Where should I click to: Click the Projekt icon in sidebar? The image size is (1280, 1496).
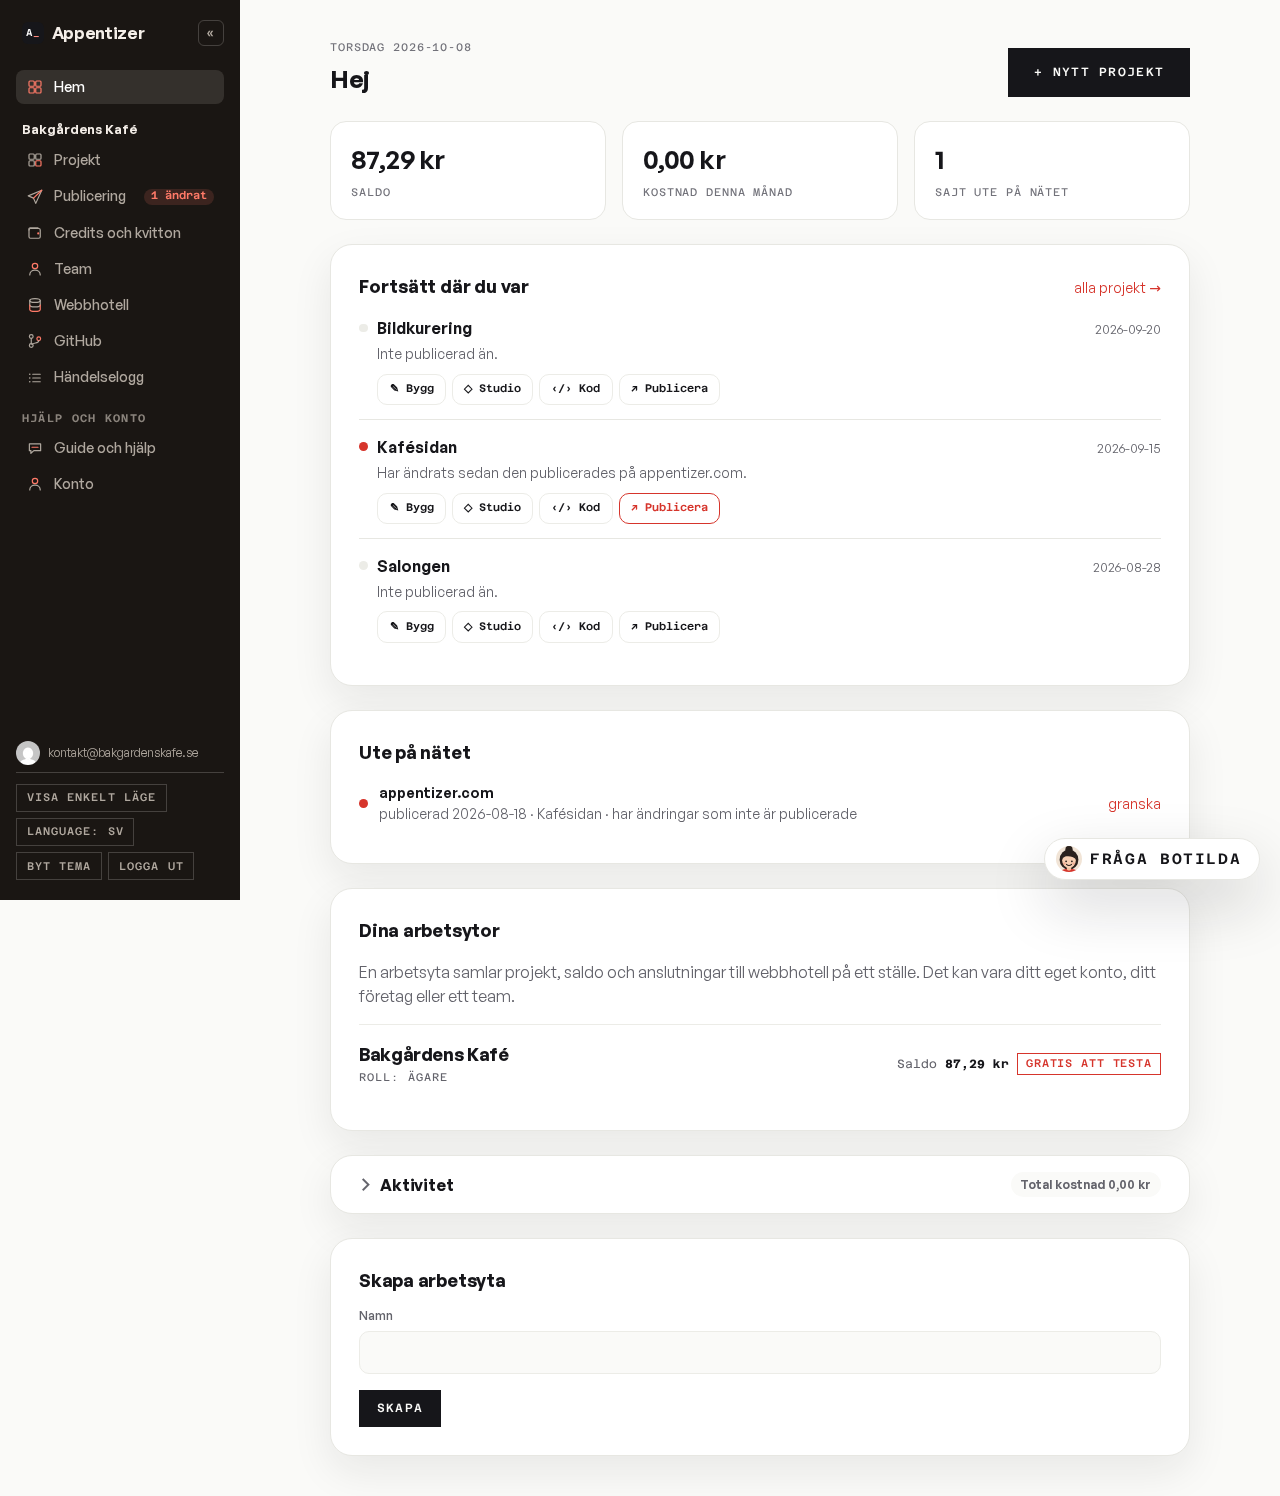pos(35,160)
